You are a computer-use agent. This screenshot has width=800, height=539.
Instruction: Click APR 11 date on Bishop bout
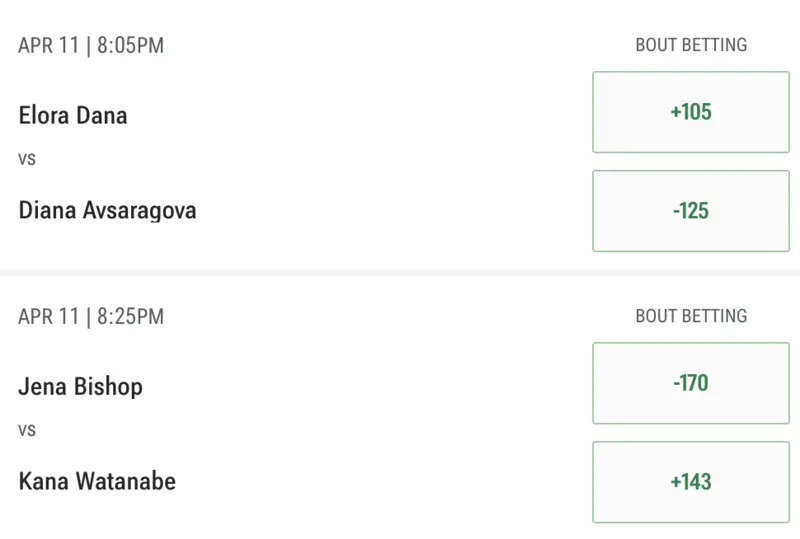tap(50, 317)
